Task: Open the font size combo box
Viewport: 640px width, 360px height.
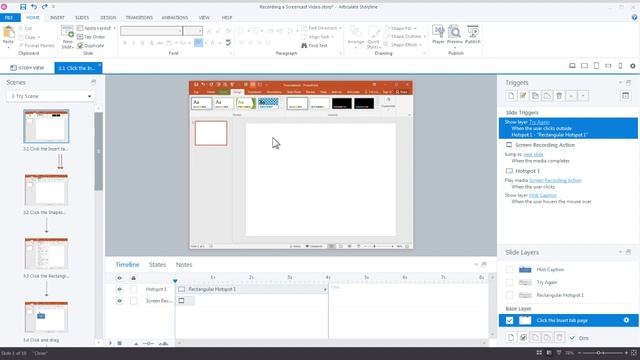Action: point(193,31)
